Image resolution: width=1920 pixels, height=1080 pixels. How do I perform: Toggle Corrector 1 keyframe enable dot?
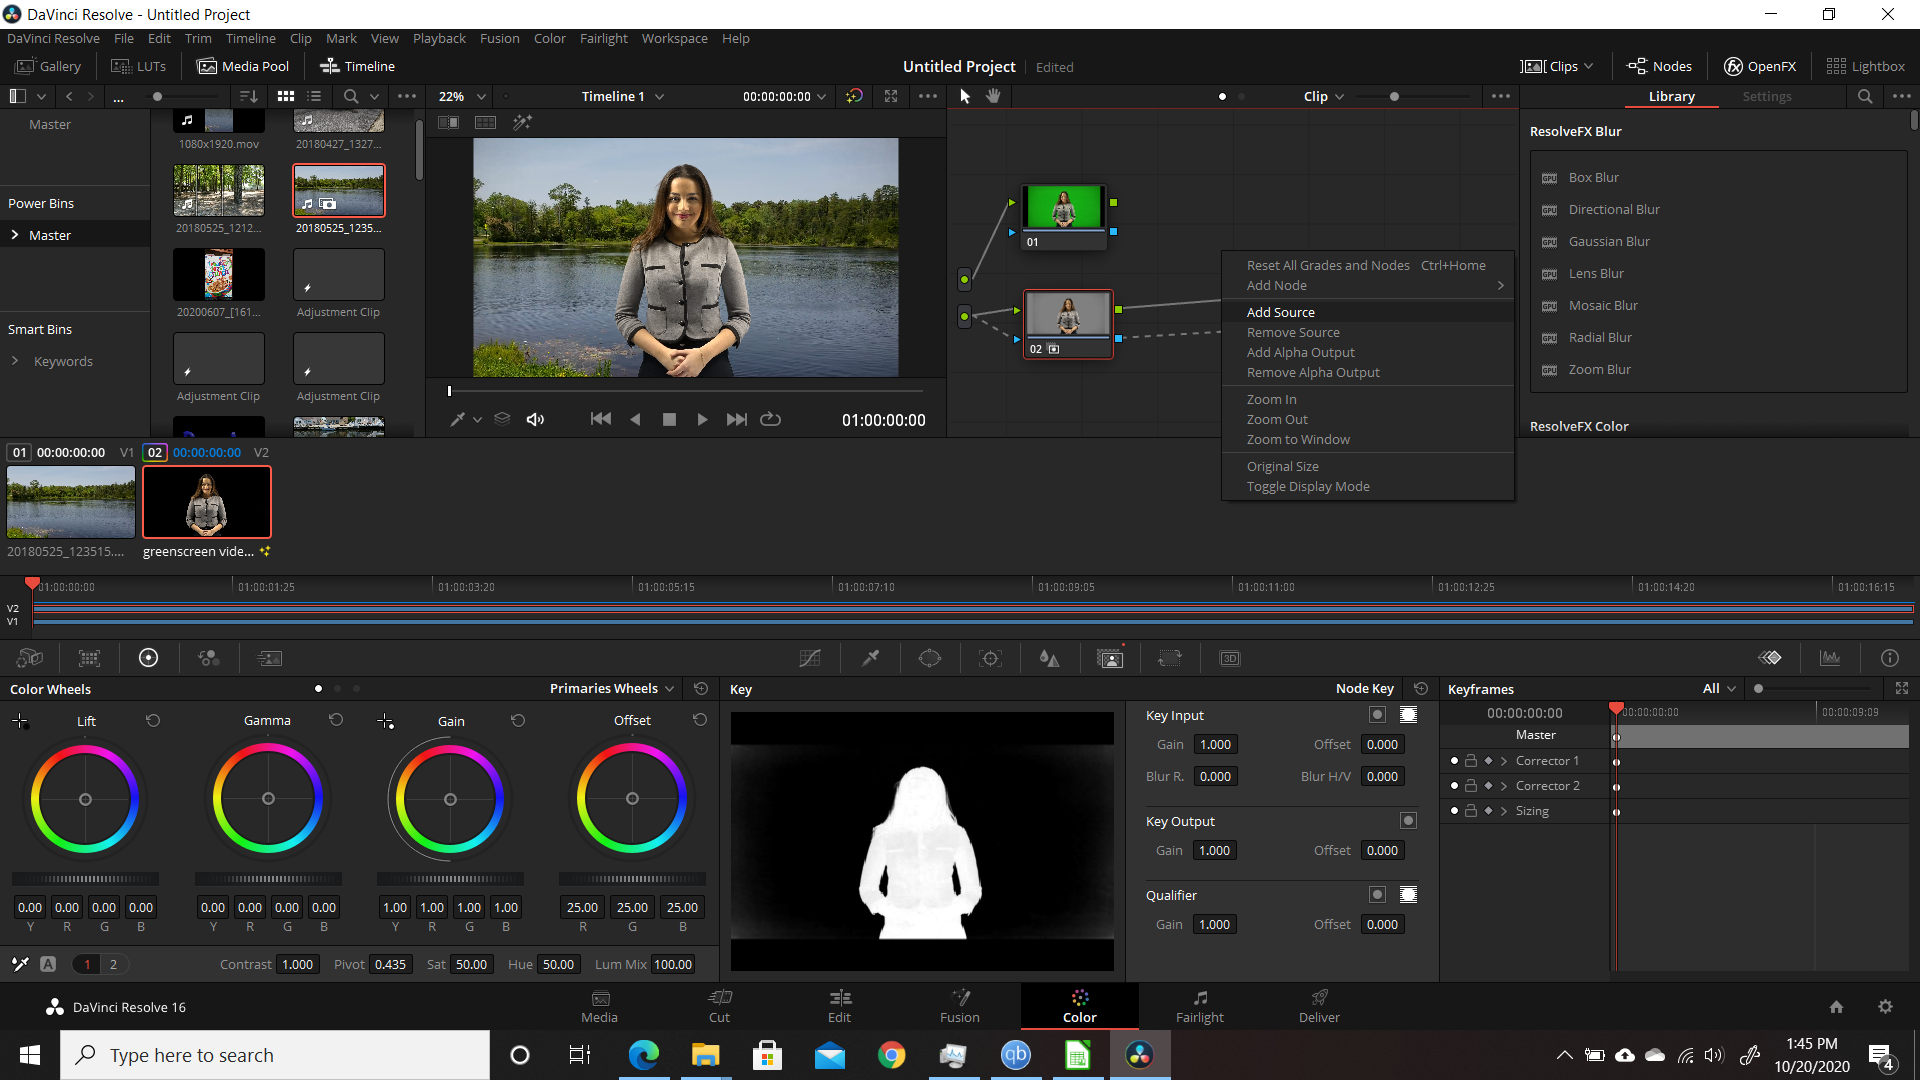tap(1454, 761)
